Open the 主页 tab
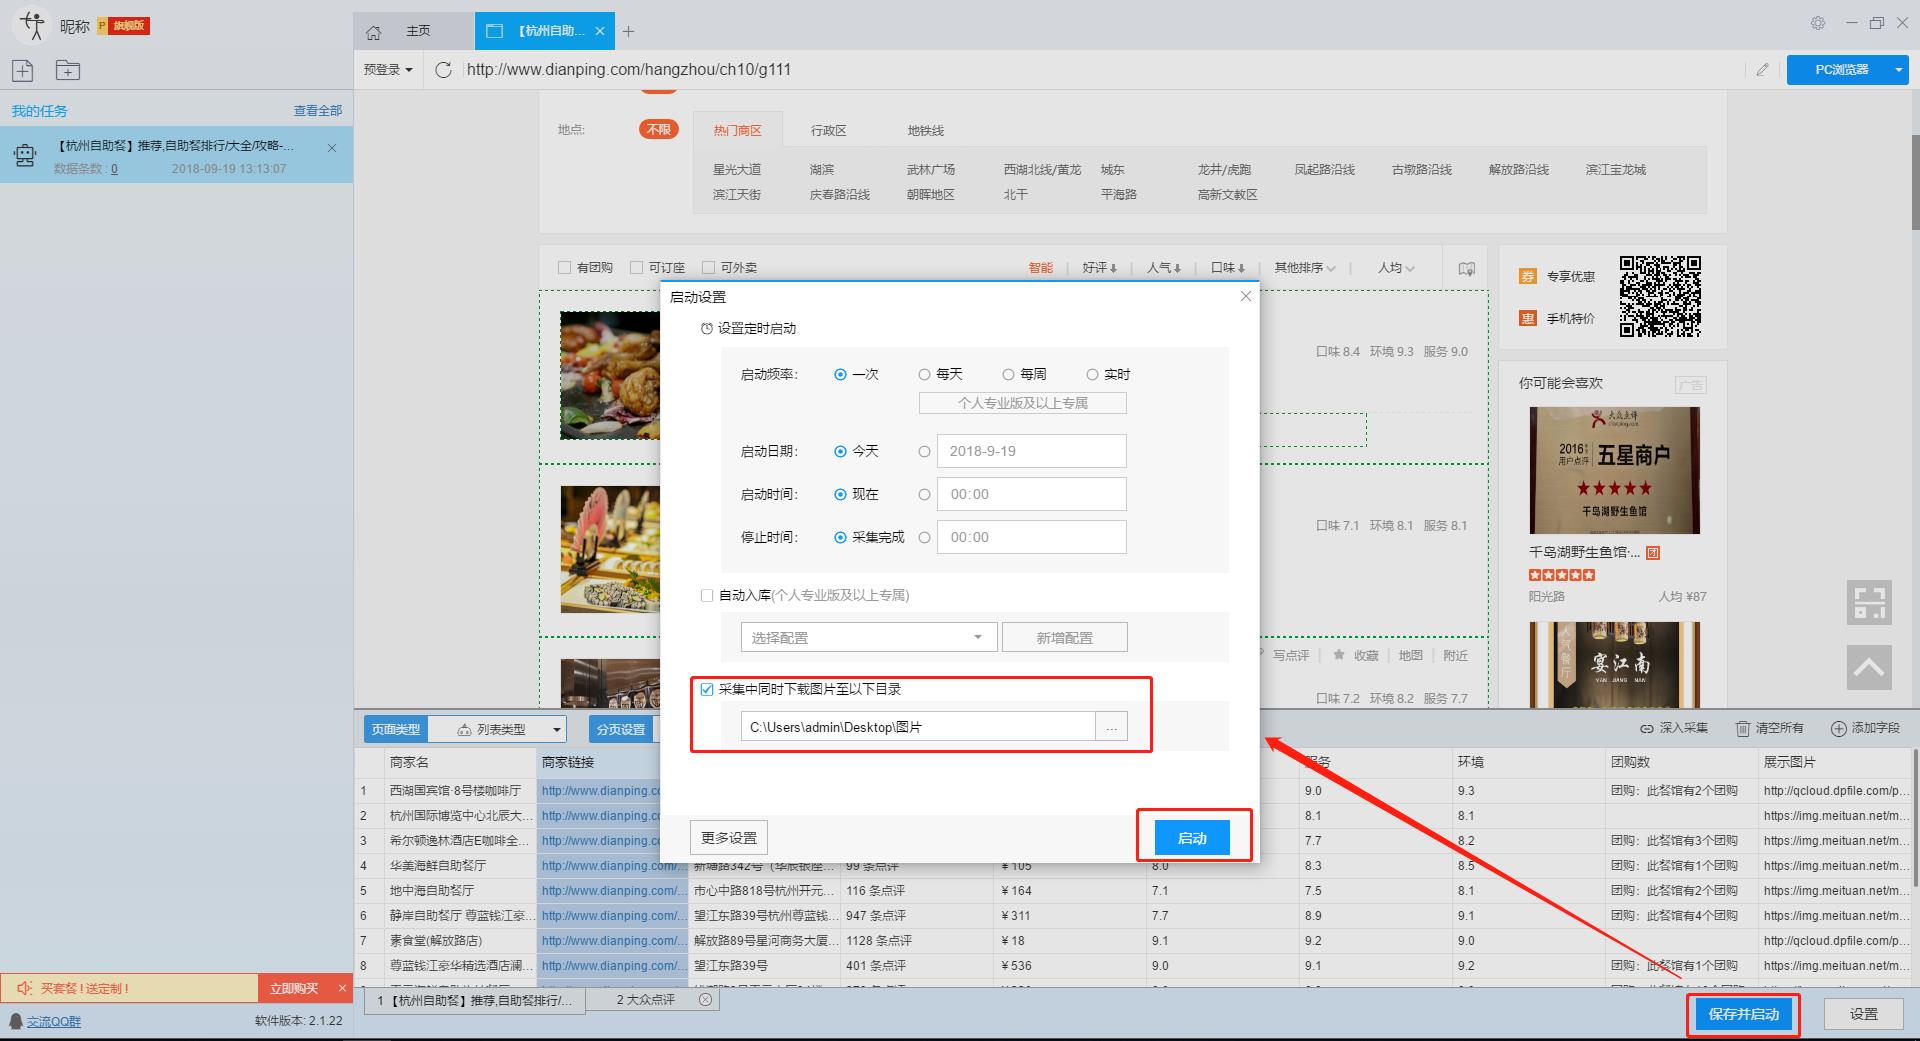This screenshot has width=1920, height=1041. pos(418,31)
